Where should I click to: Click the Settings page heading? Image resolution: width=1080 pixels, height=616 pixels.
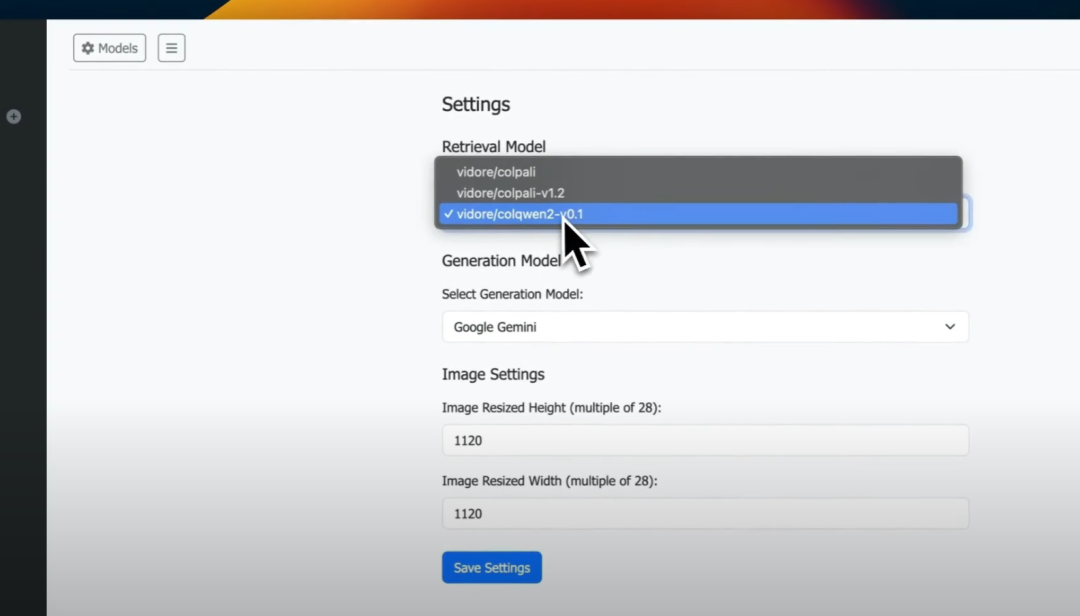(476, 104)
